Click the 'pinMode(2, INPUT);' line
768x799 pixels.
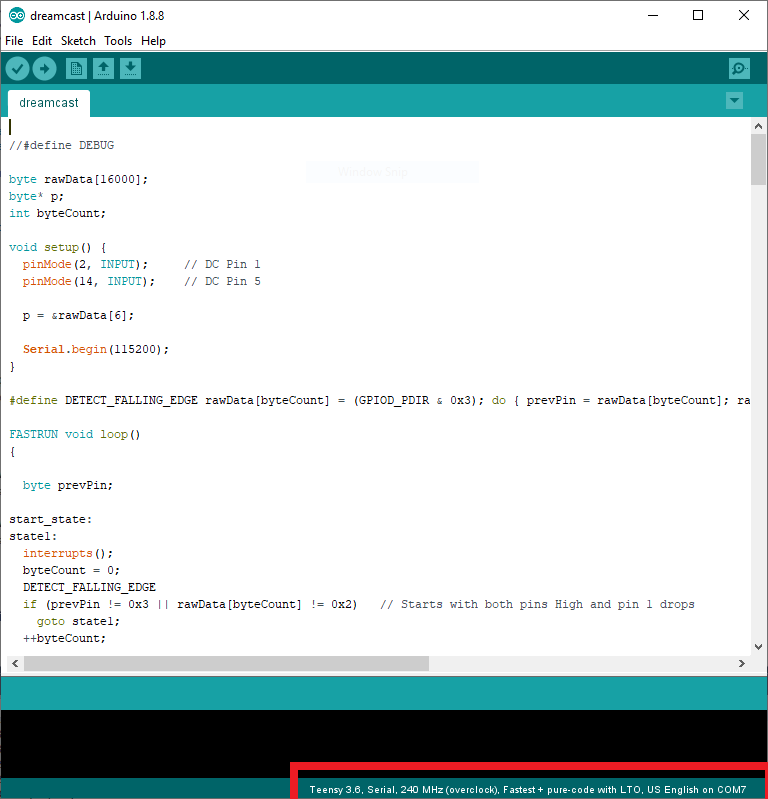click(x=85, y=264)
